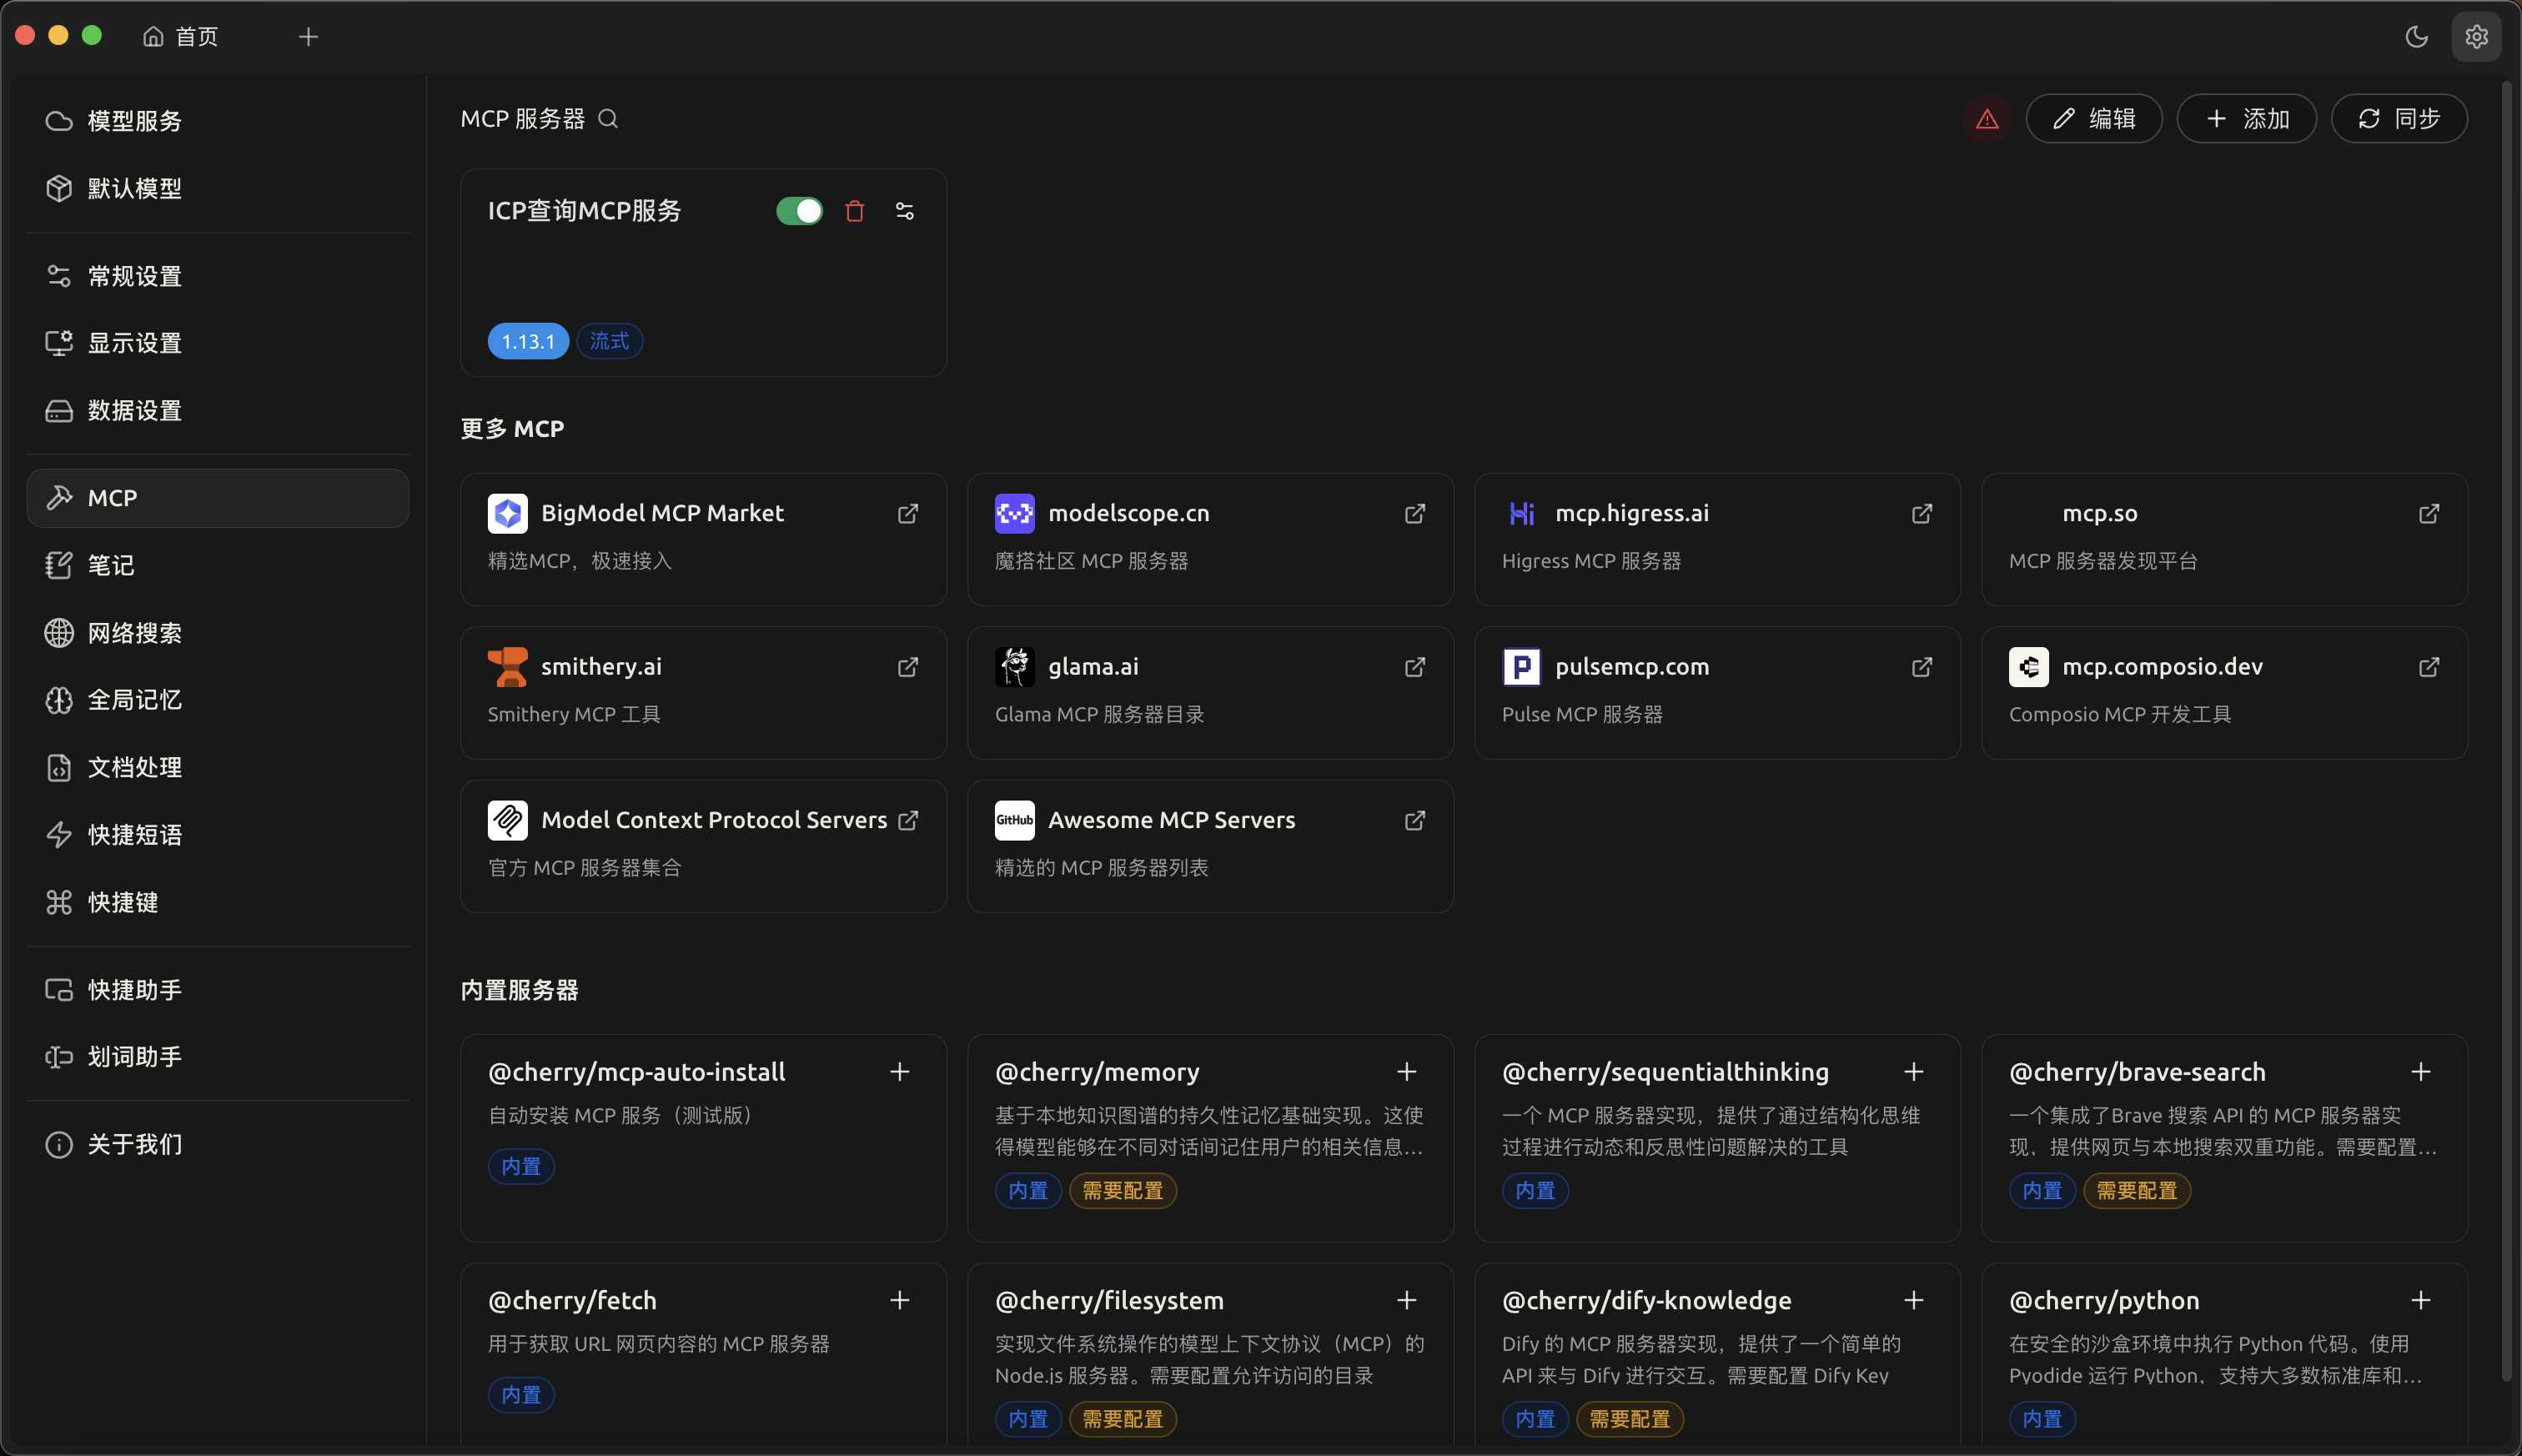Open 快捷键 in the sidebar
Screen dimensions: 2522x1456
[x=218, y=902]
